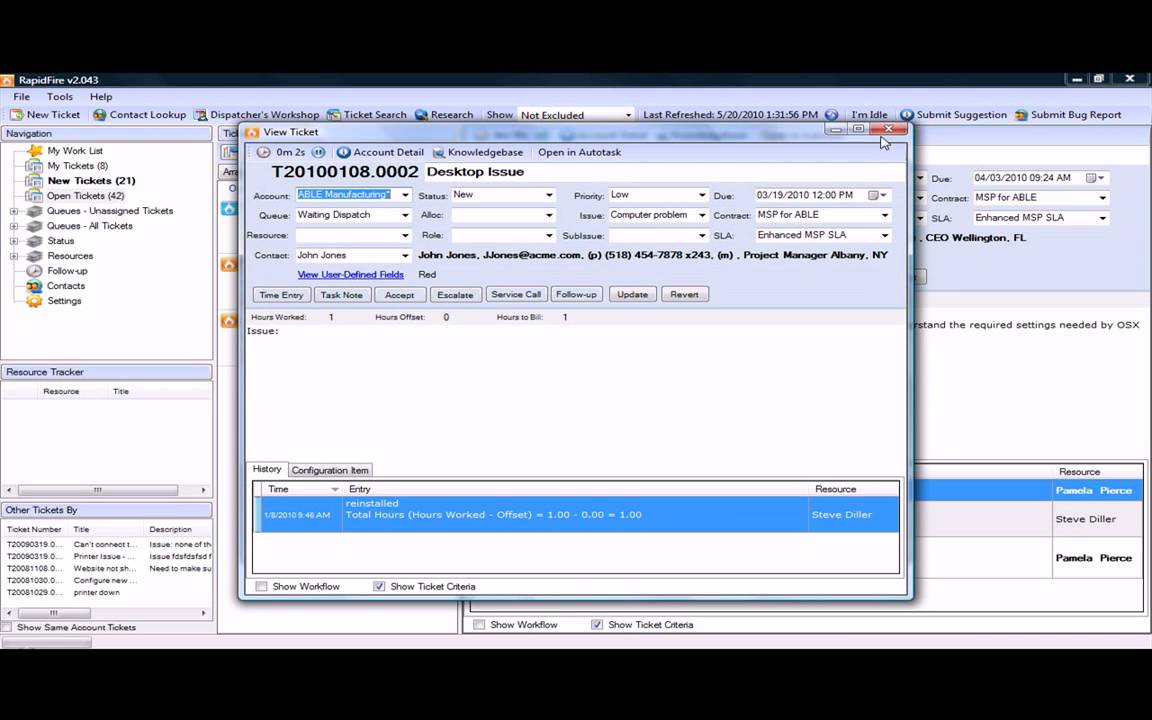The image size is (1152, 720).
Task: Expand Queues - All Tickets node
Action: point(13,226)
